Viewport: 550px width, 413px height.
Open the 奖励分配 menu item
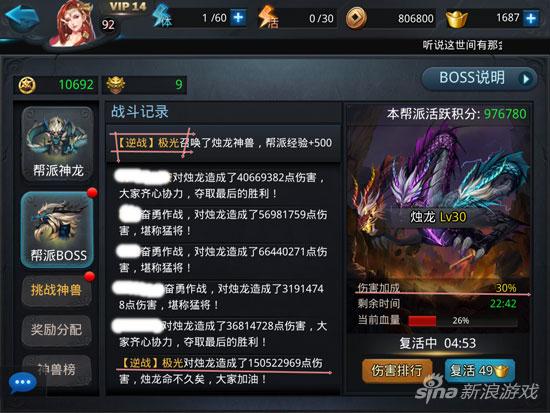[x=57, y=330]
